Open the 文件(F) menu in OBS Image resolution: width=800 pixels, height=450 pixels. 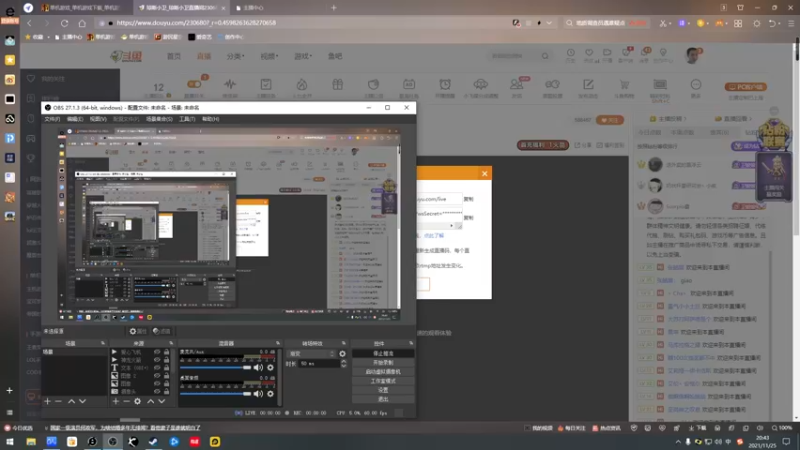tap(52, 119)
